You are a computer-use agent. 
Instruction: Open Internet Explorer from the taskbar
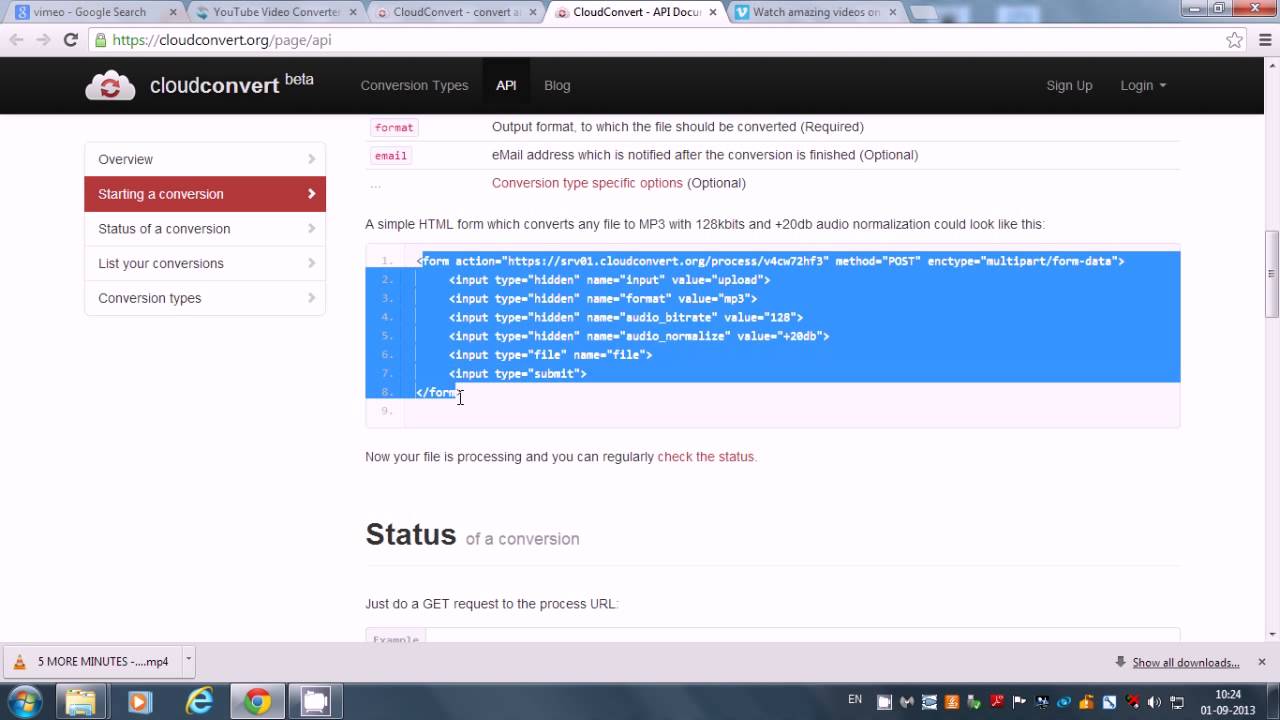tap(199, 702)
